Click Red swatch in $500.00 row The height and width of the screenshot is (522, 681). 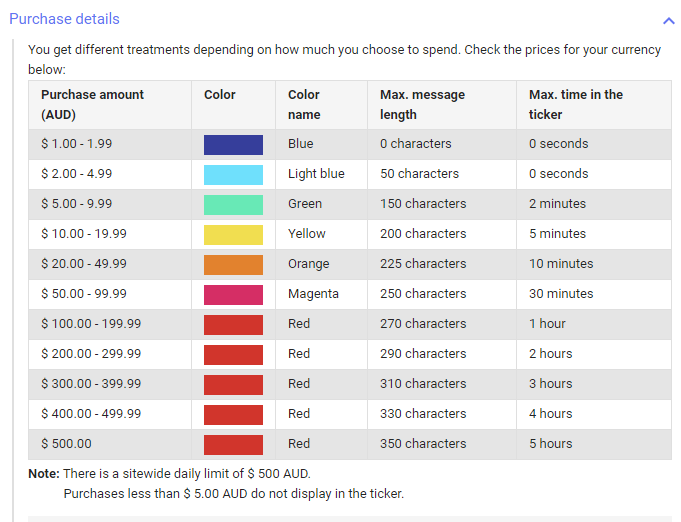[233, 445]
